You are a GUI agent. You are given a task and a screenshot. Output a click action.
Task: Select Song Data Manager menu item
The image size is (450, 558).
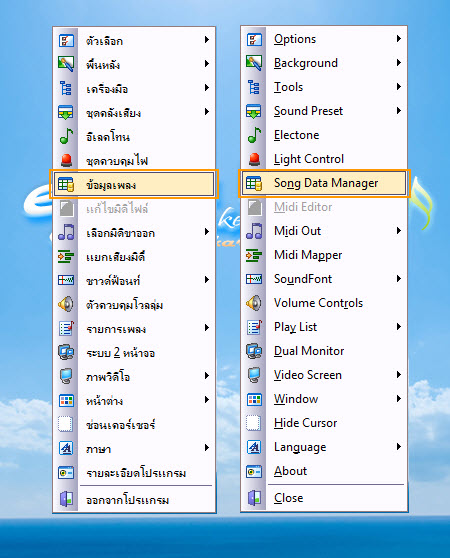(x=324, y=183)
